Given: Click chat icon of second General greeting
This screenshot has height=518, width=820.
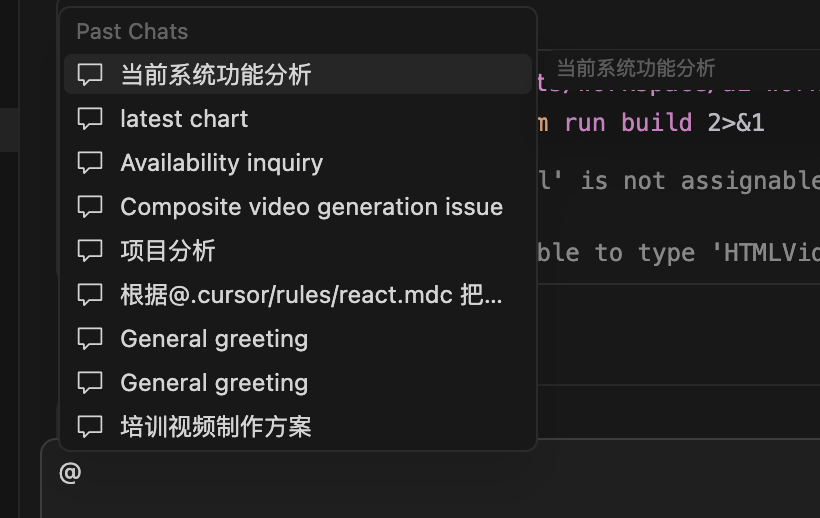Looking at the screenshot, I should click(x=90, y=383).
